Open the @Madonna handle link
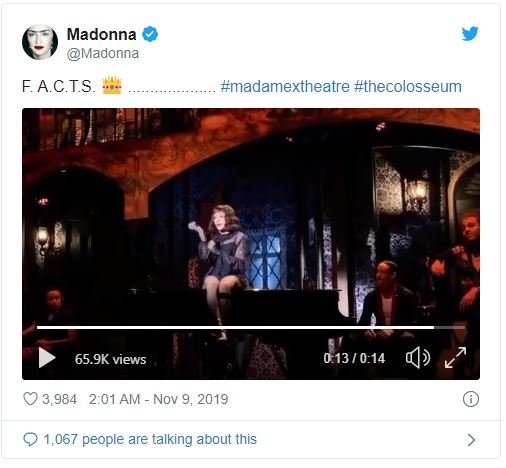Viewport: 506px width, 468px height. [x=103, y=54]
